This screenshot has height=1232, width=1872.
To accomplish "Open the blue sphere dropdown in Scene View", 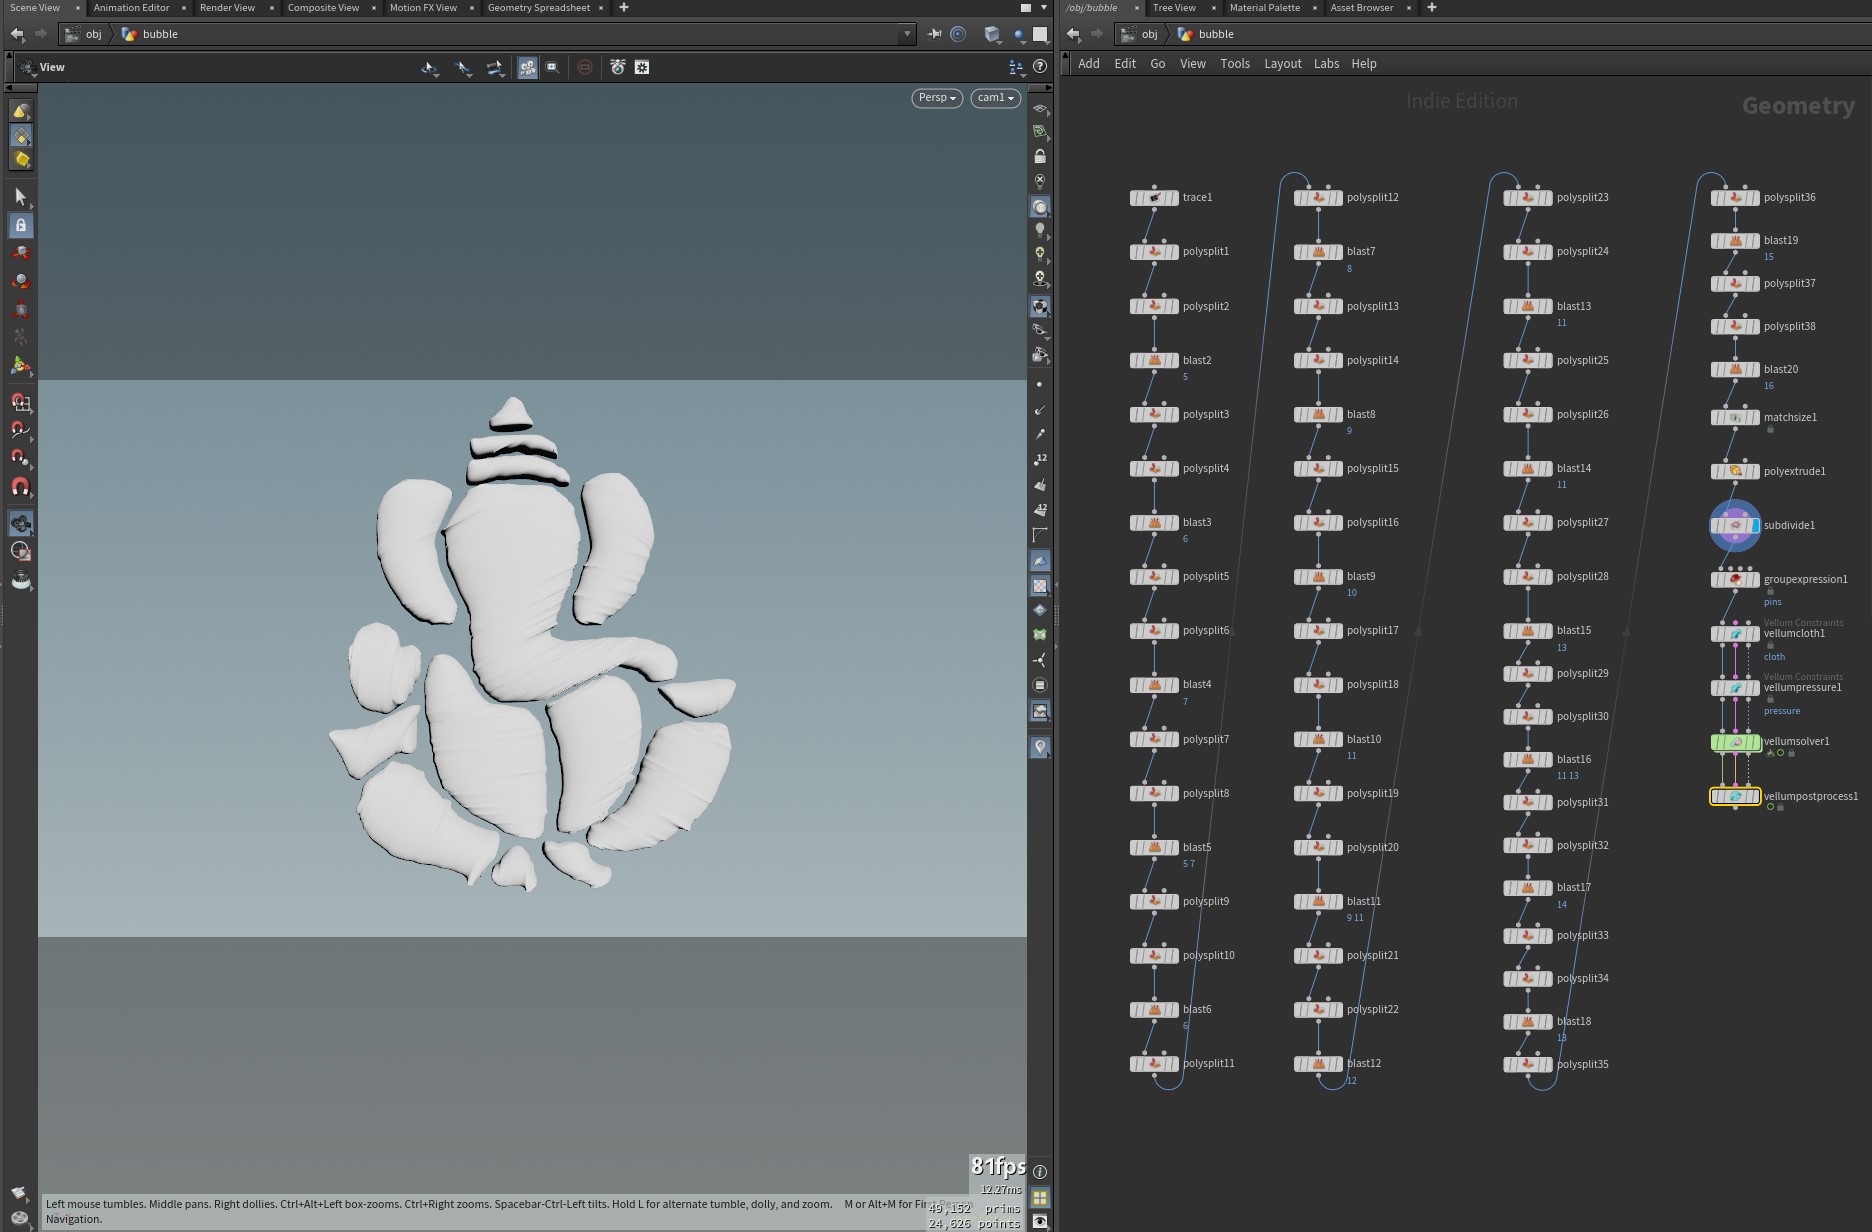I will [1019, 34].
